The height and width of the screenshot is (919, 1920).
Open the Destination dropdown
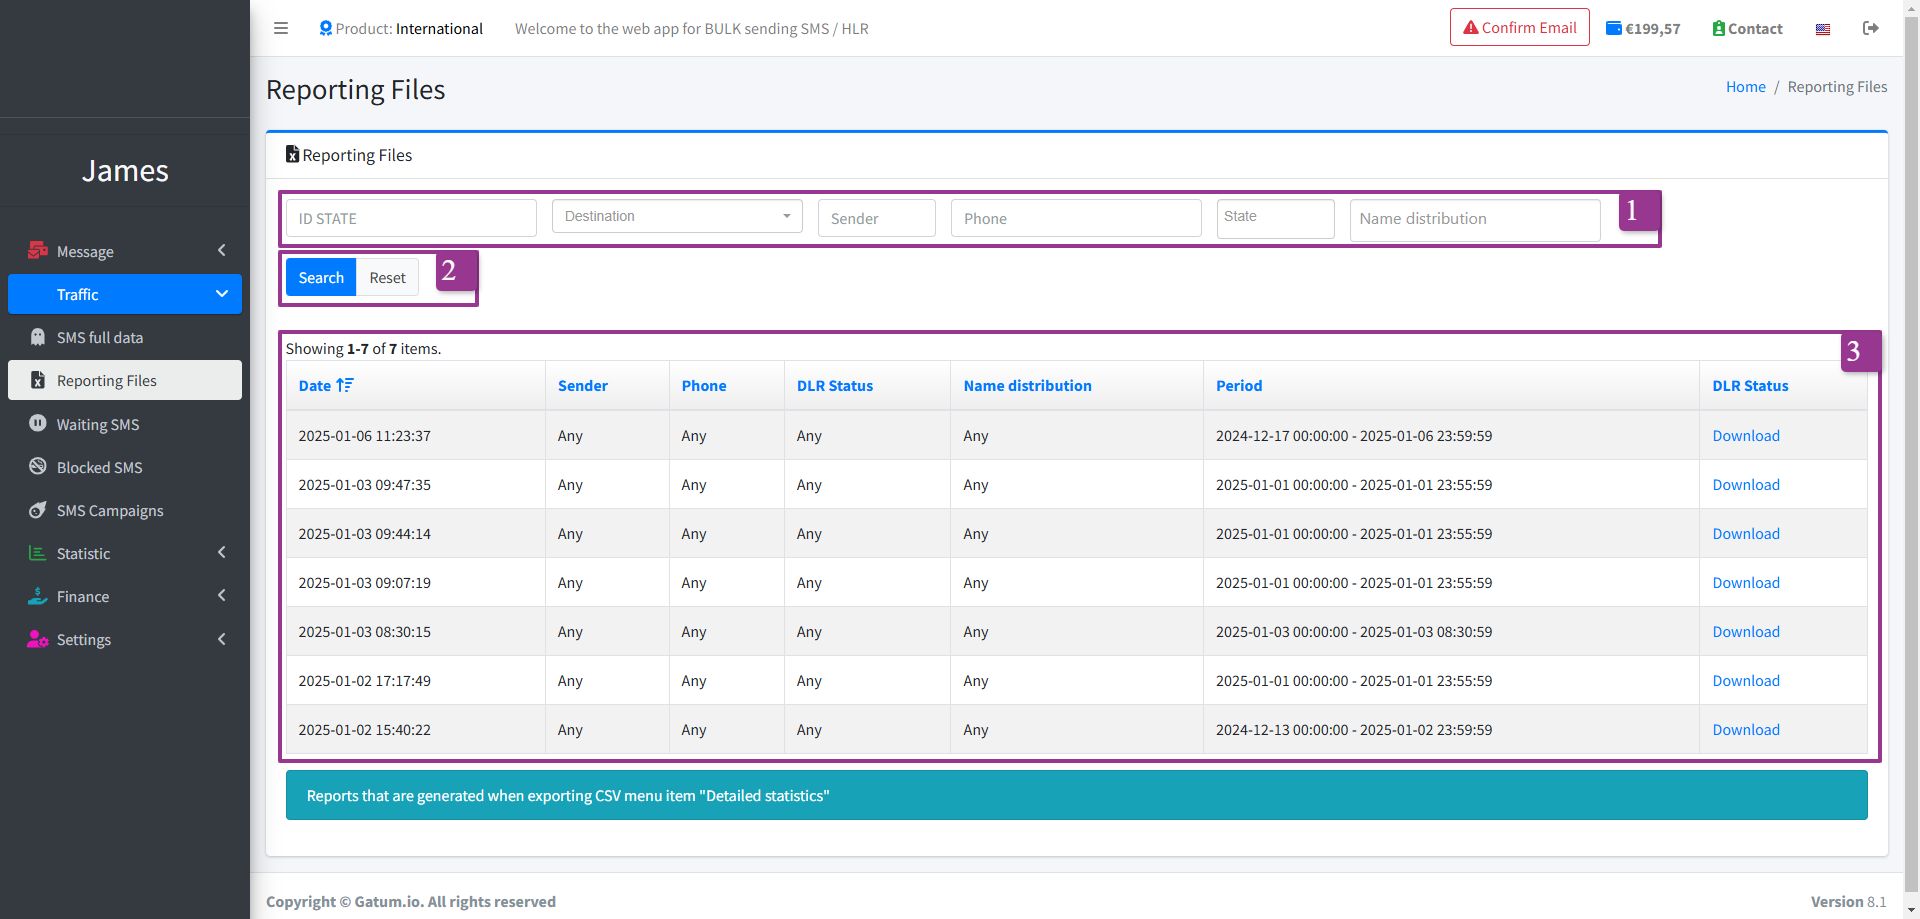(x=677, y=216)
